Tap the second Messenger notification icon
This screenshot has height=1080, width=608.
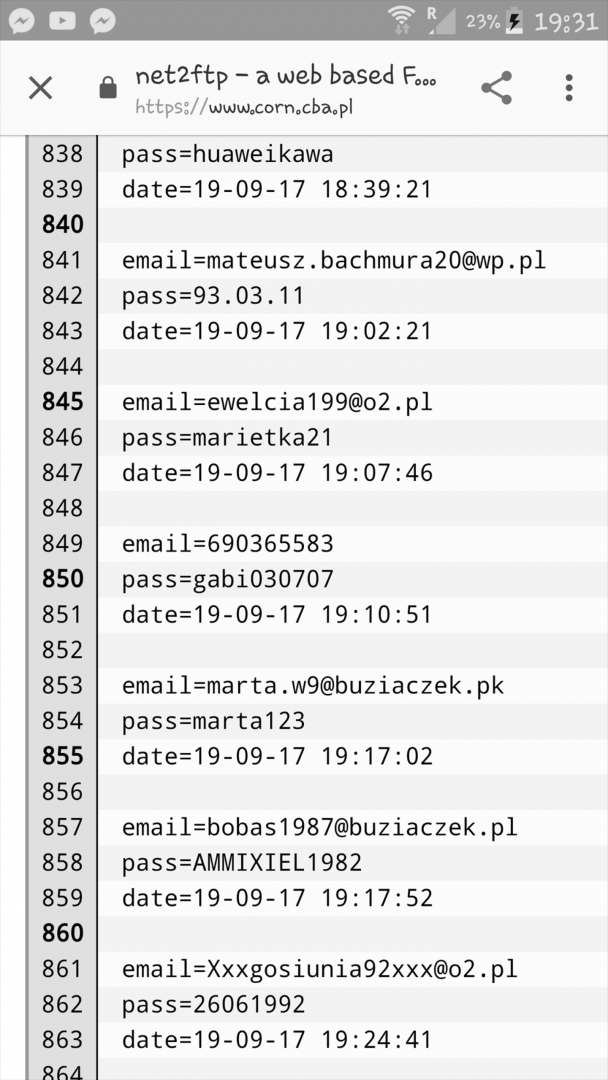(102, 20)
